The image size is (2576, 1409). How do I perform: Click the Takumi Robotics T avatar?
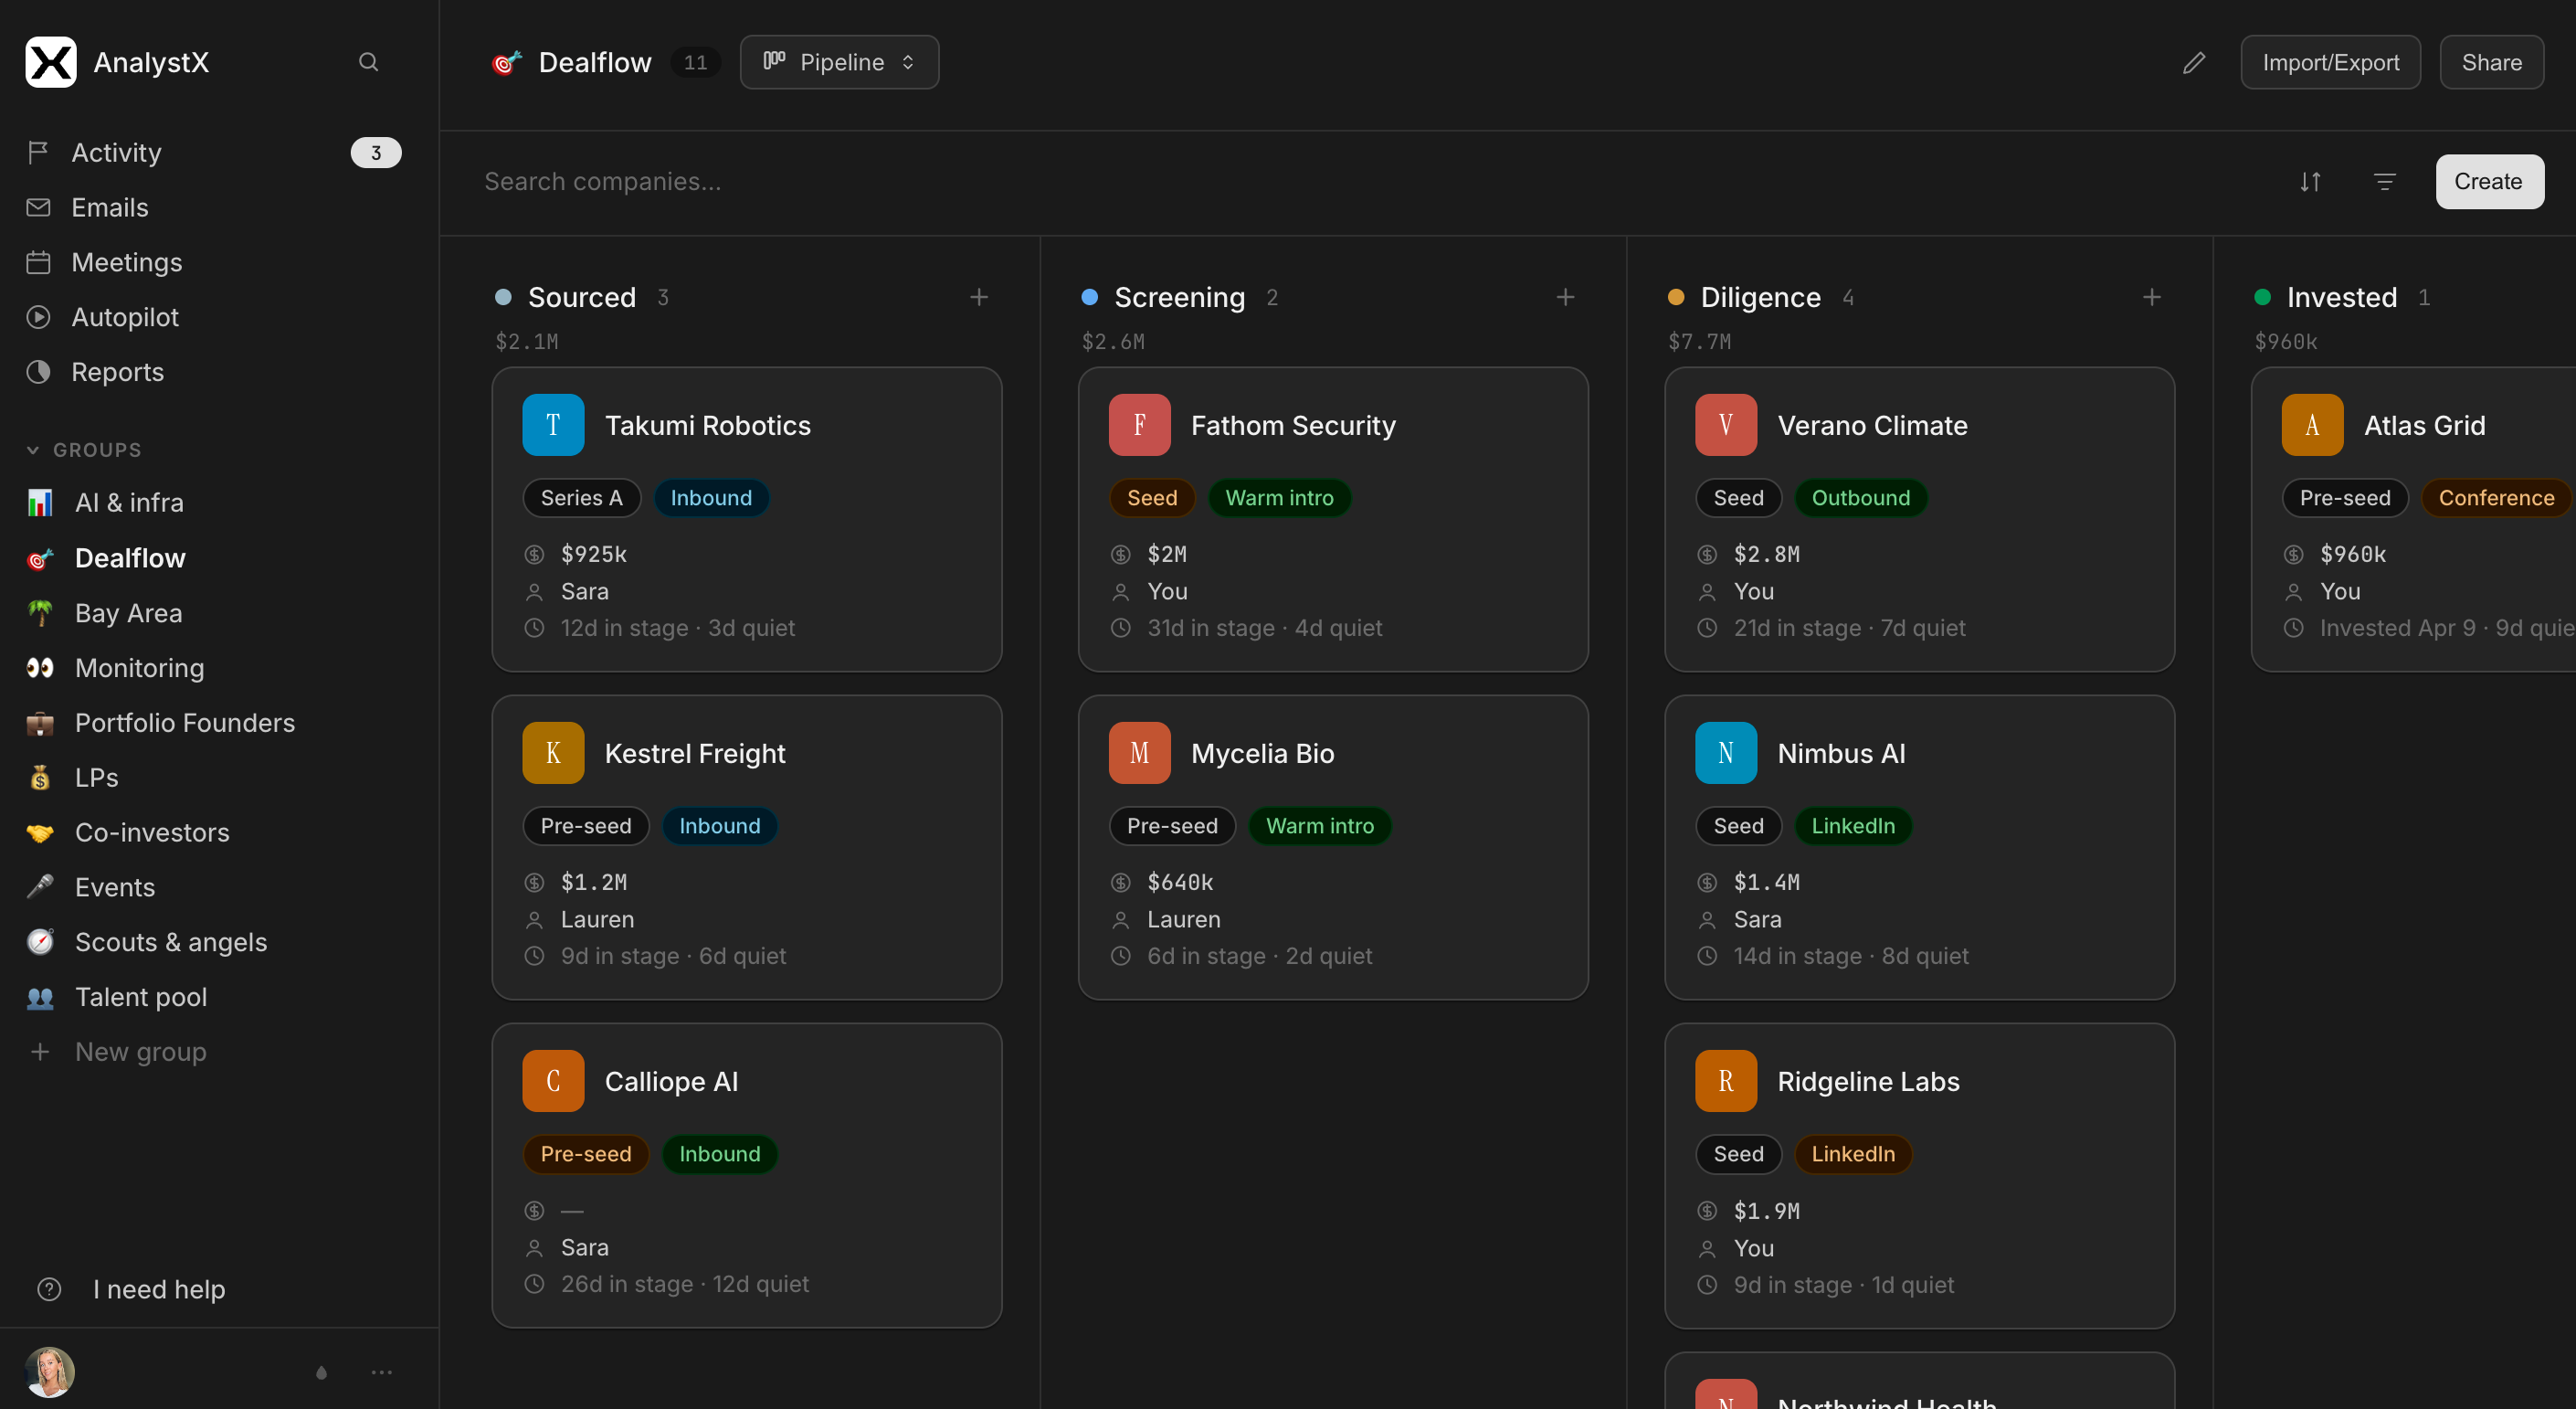(553, 425)
